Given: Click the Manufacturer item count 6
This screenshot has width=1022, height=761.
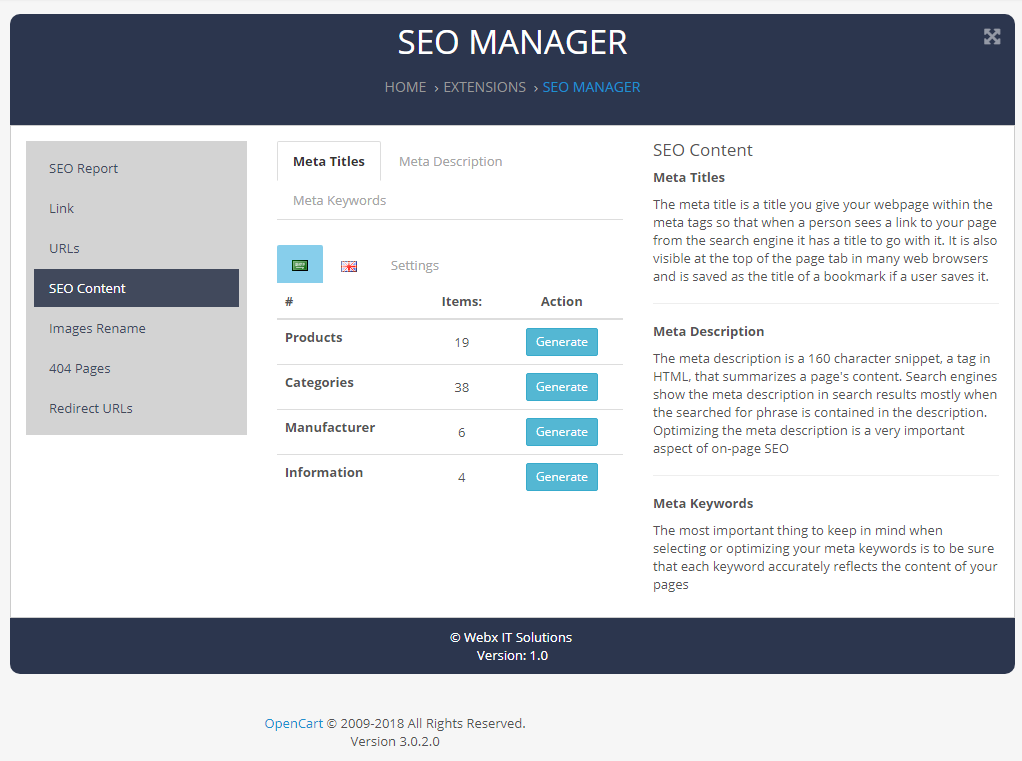Looking at the screenshot, I should click(x=461, y=433).
